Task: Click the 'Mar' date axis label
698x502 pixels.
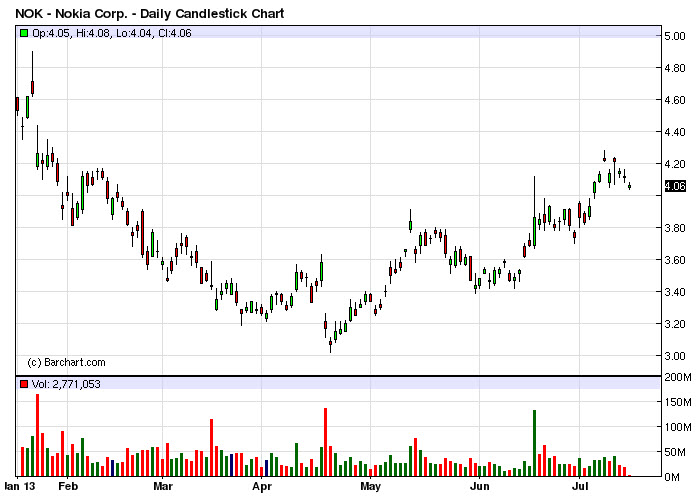Action: pyautogui.click(x=163, y=486)
